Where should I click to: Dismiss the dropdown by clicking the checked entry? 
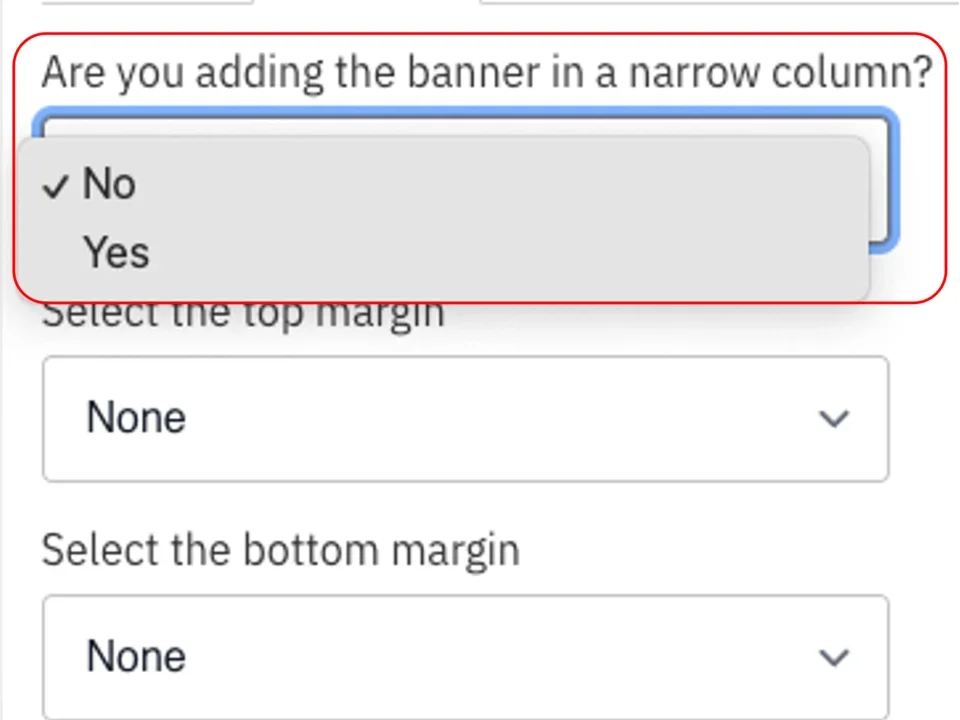tap(109, 184)
